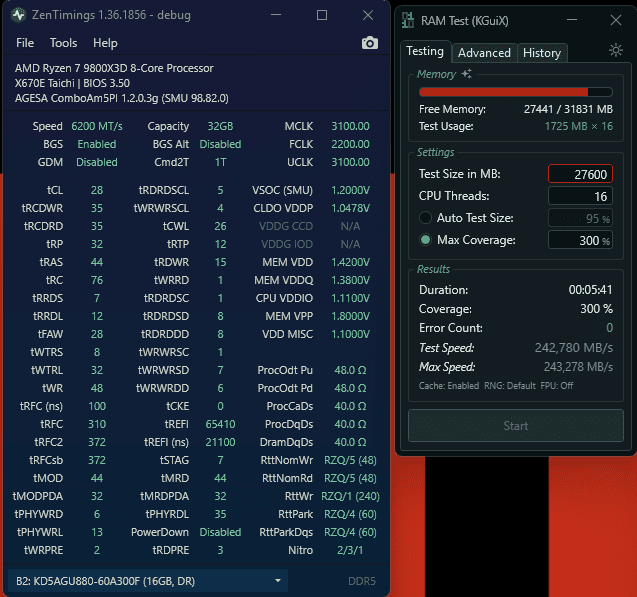Click the GDM Disabled value

point(97,162)
